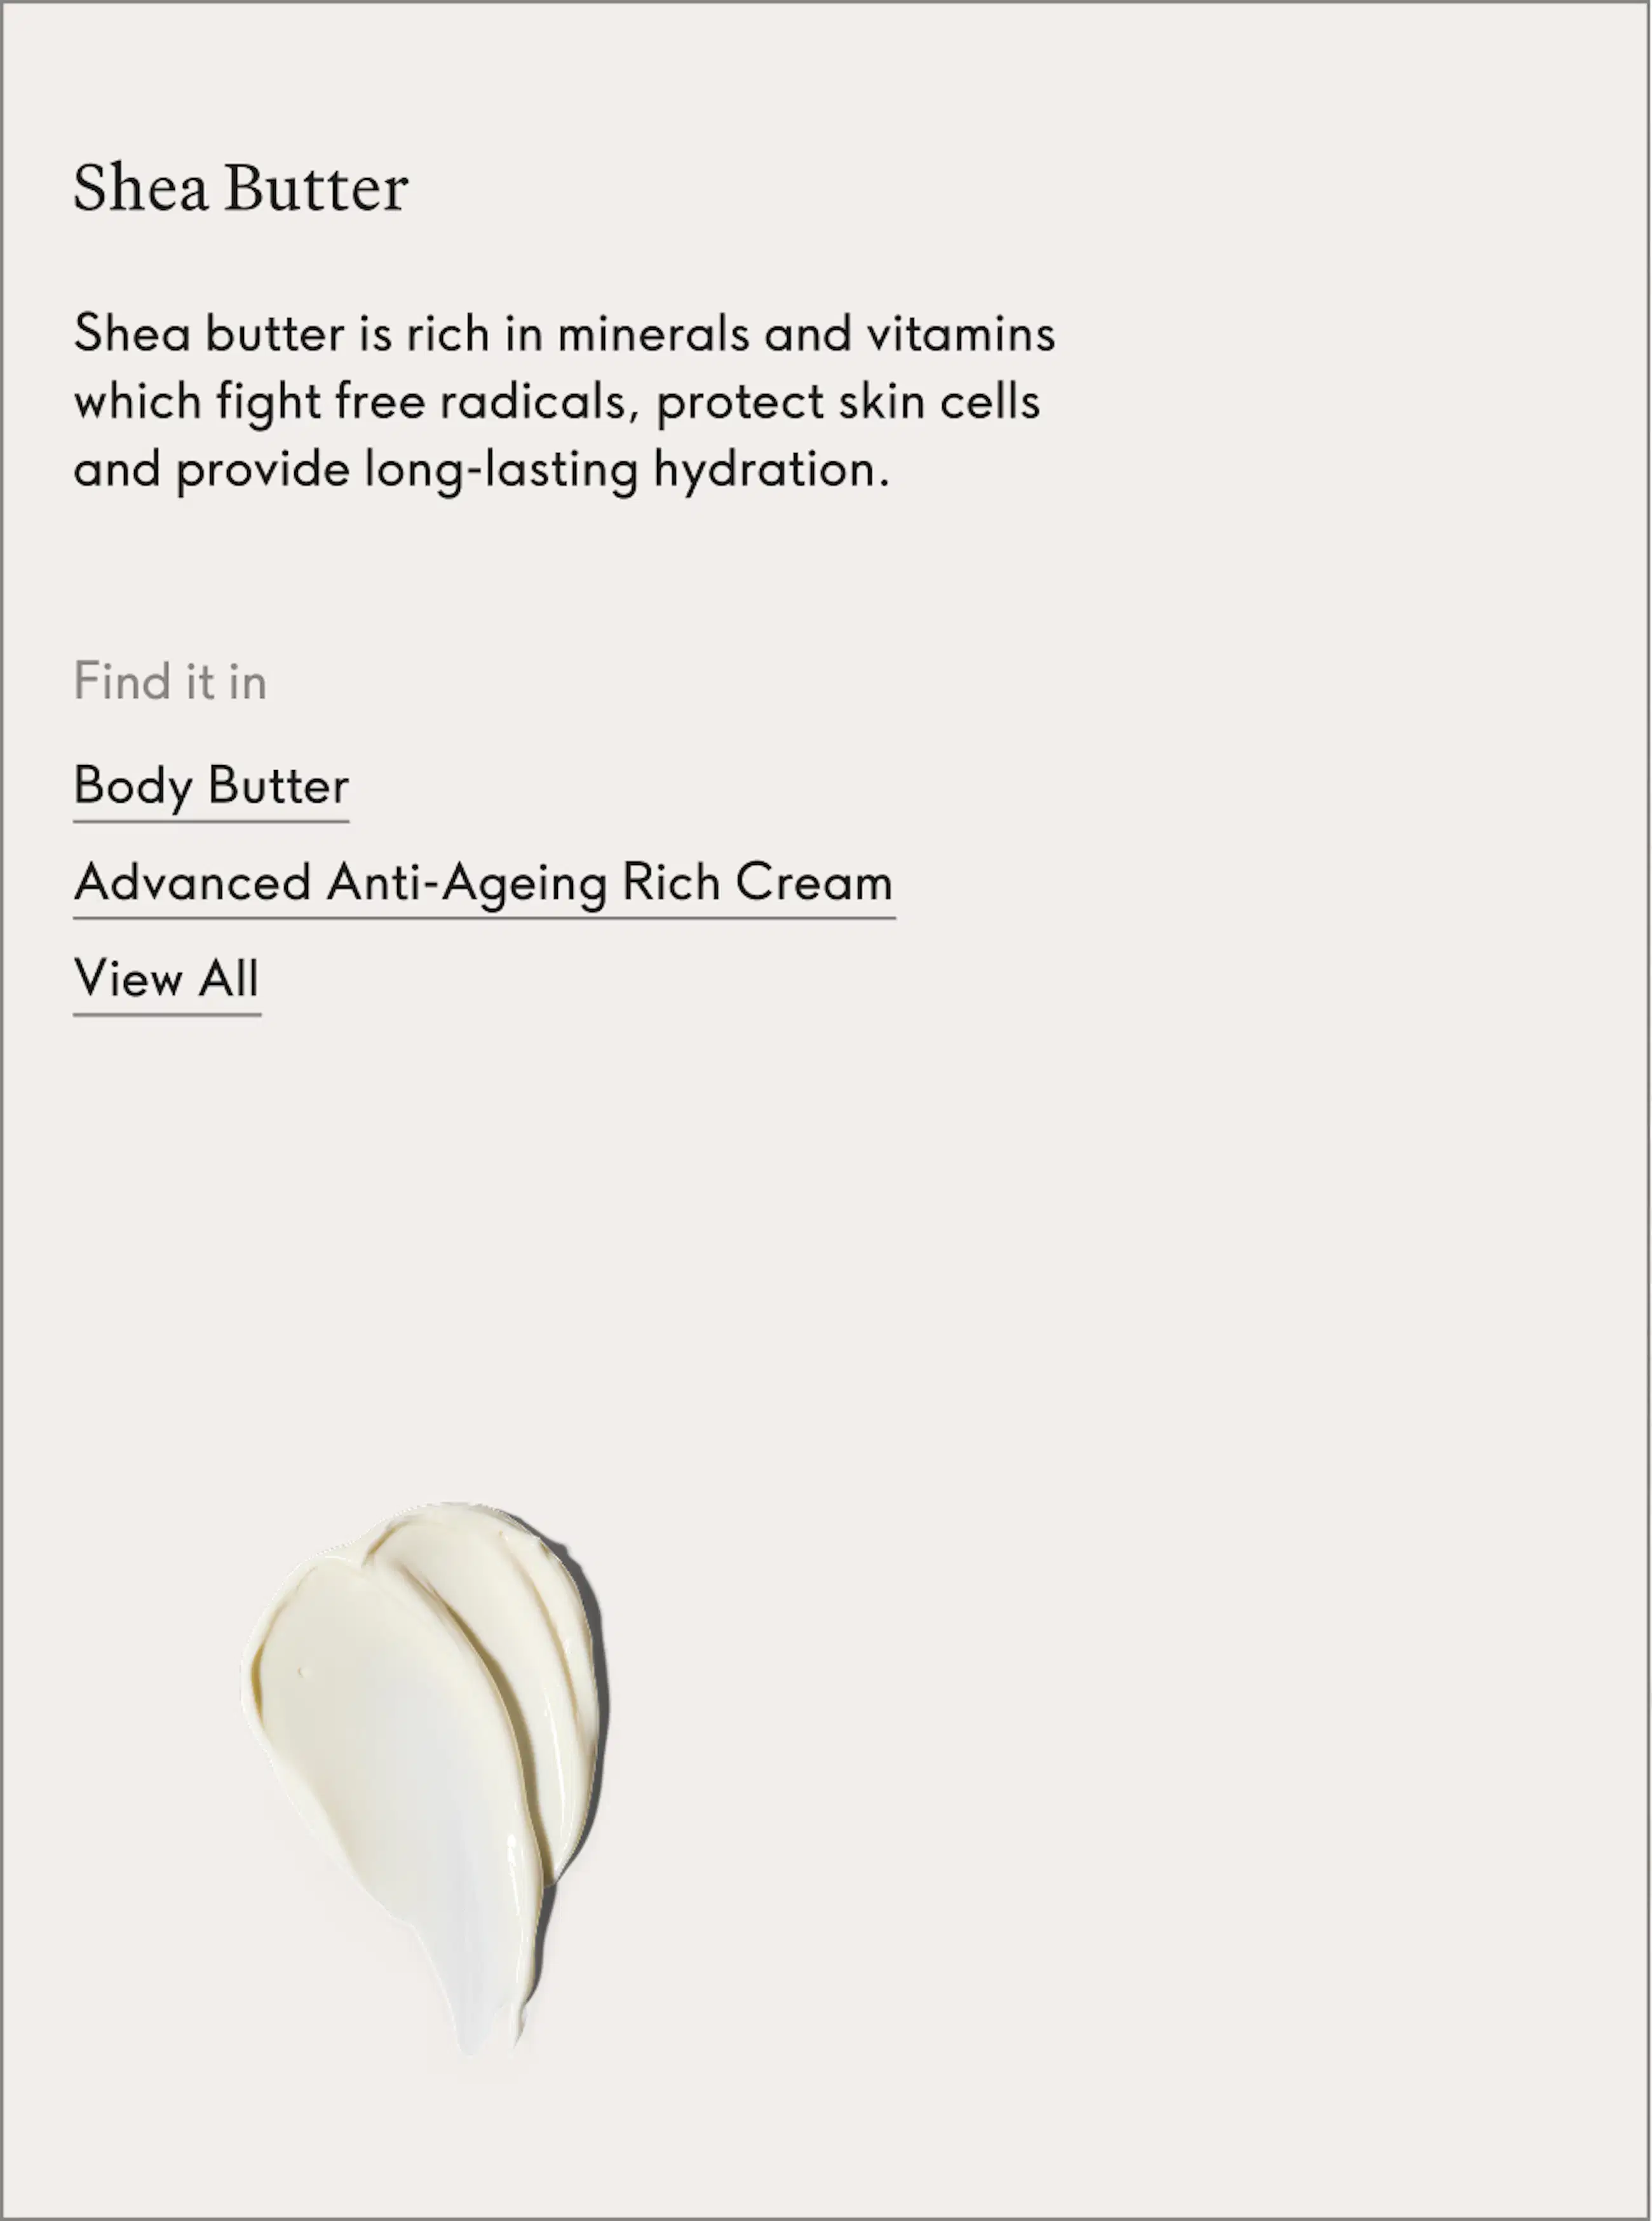Click the word 'Cream' in the rich cream link
Image resolution: width=1652 pixels, height=2221 pixels.
814,883
